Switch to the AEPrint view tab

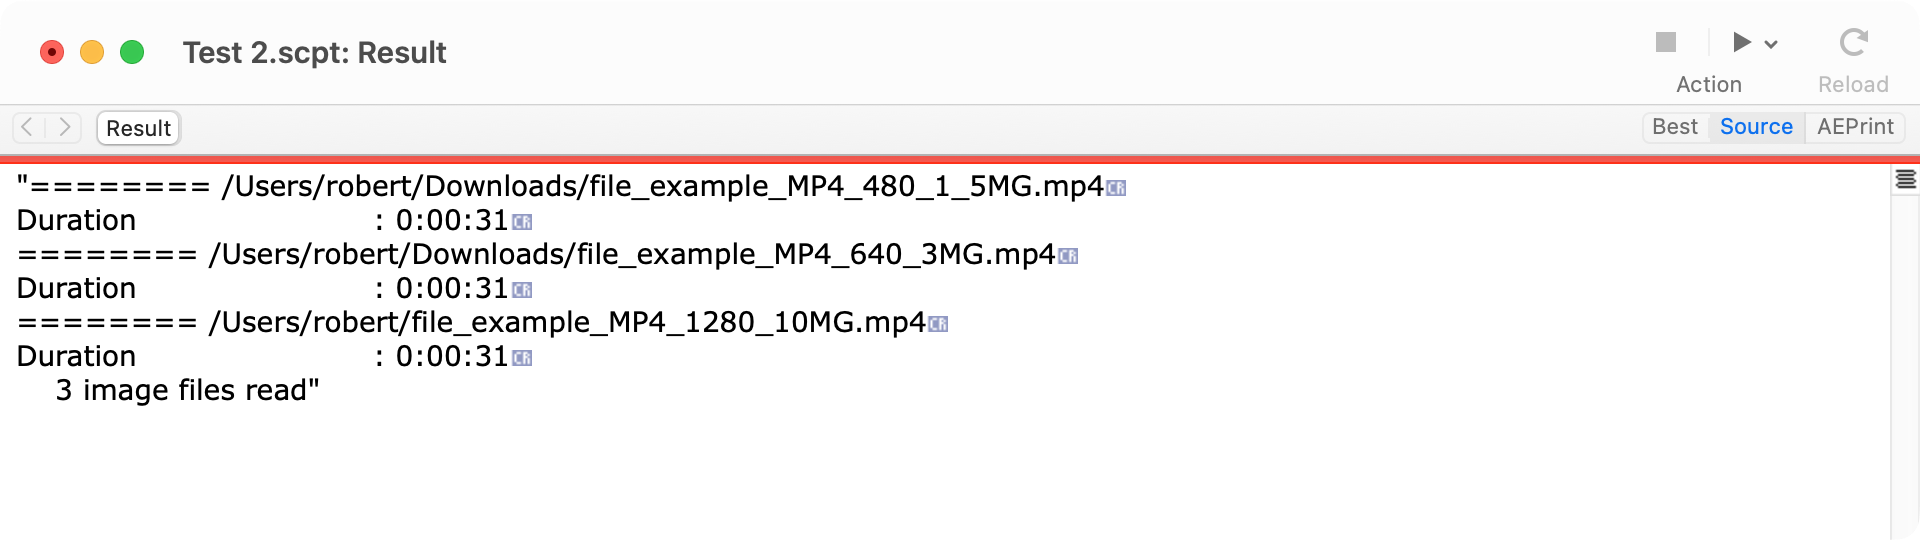pyautogui.click(x=1855, y=127)
